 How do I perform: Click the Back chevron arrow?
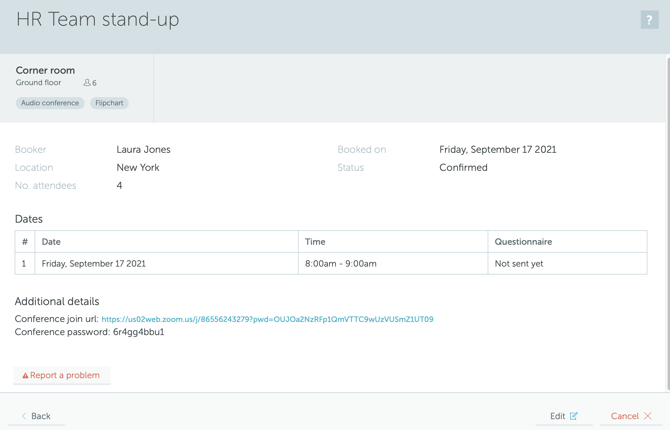(24, 416)
